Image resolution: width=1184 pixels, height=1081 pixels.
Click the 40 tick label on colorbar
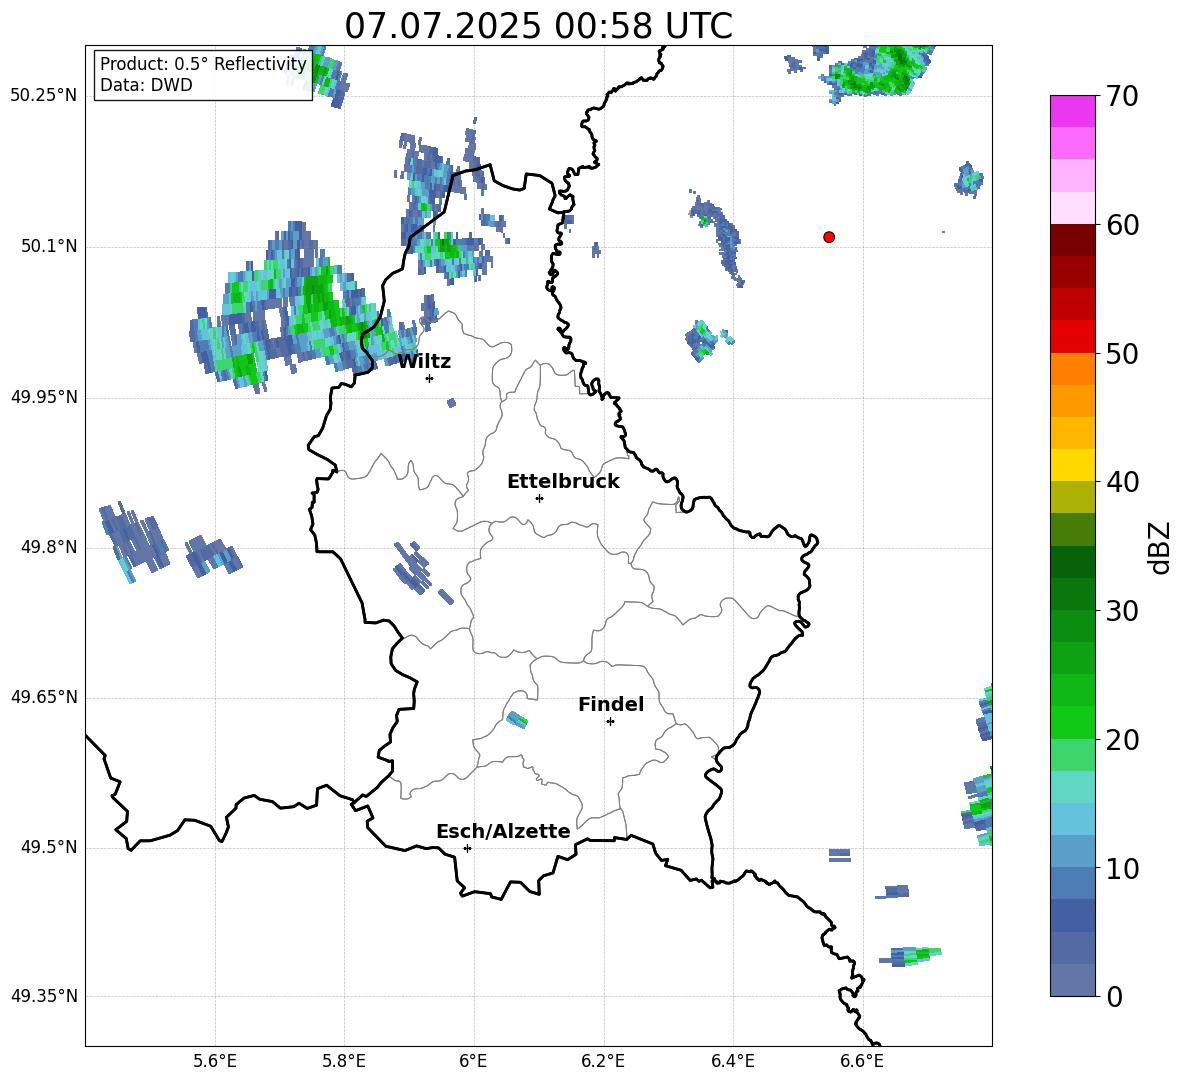pos(1122,482)
